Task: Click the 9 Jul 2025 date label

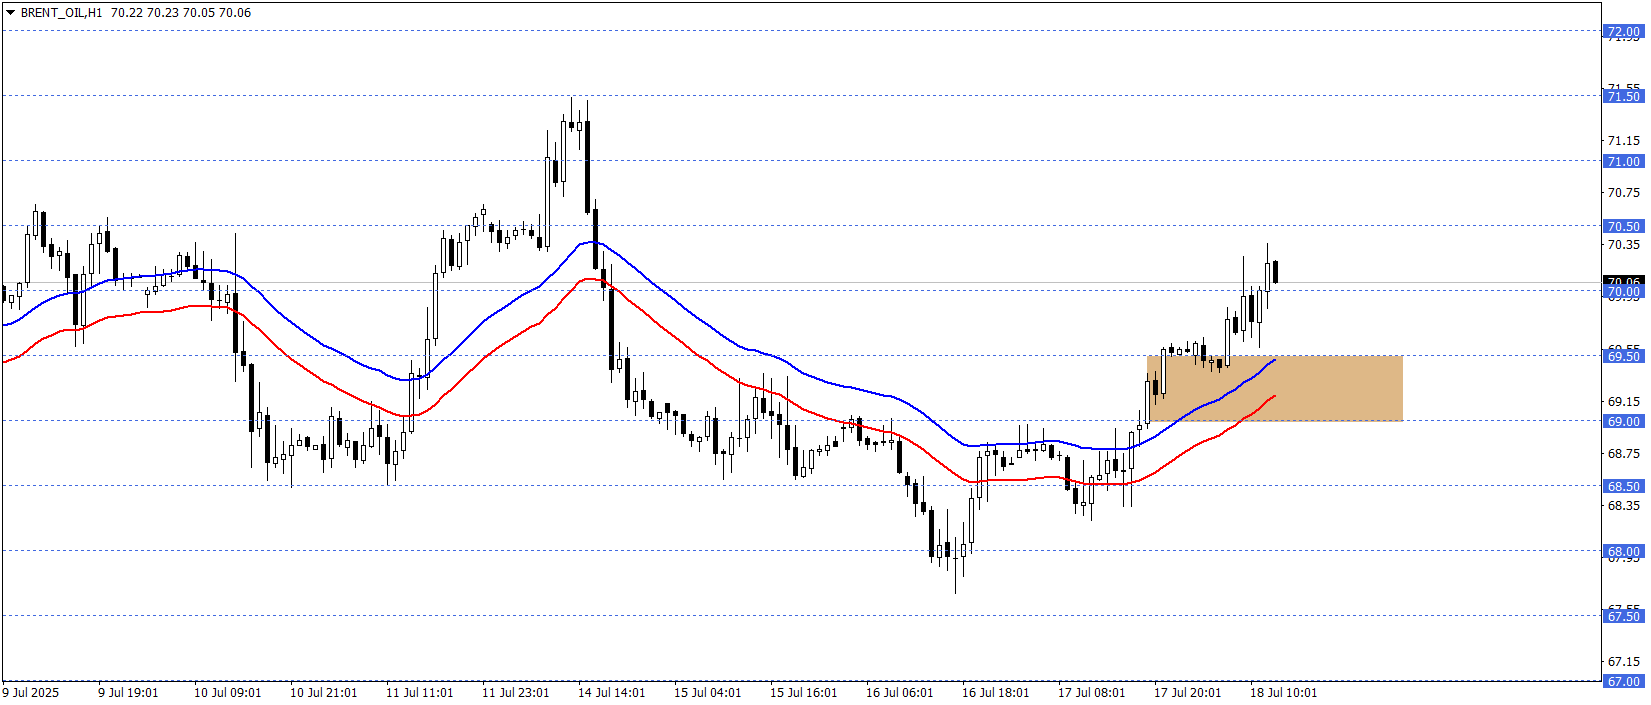Action: 31,692
